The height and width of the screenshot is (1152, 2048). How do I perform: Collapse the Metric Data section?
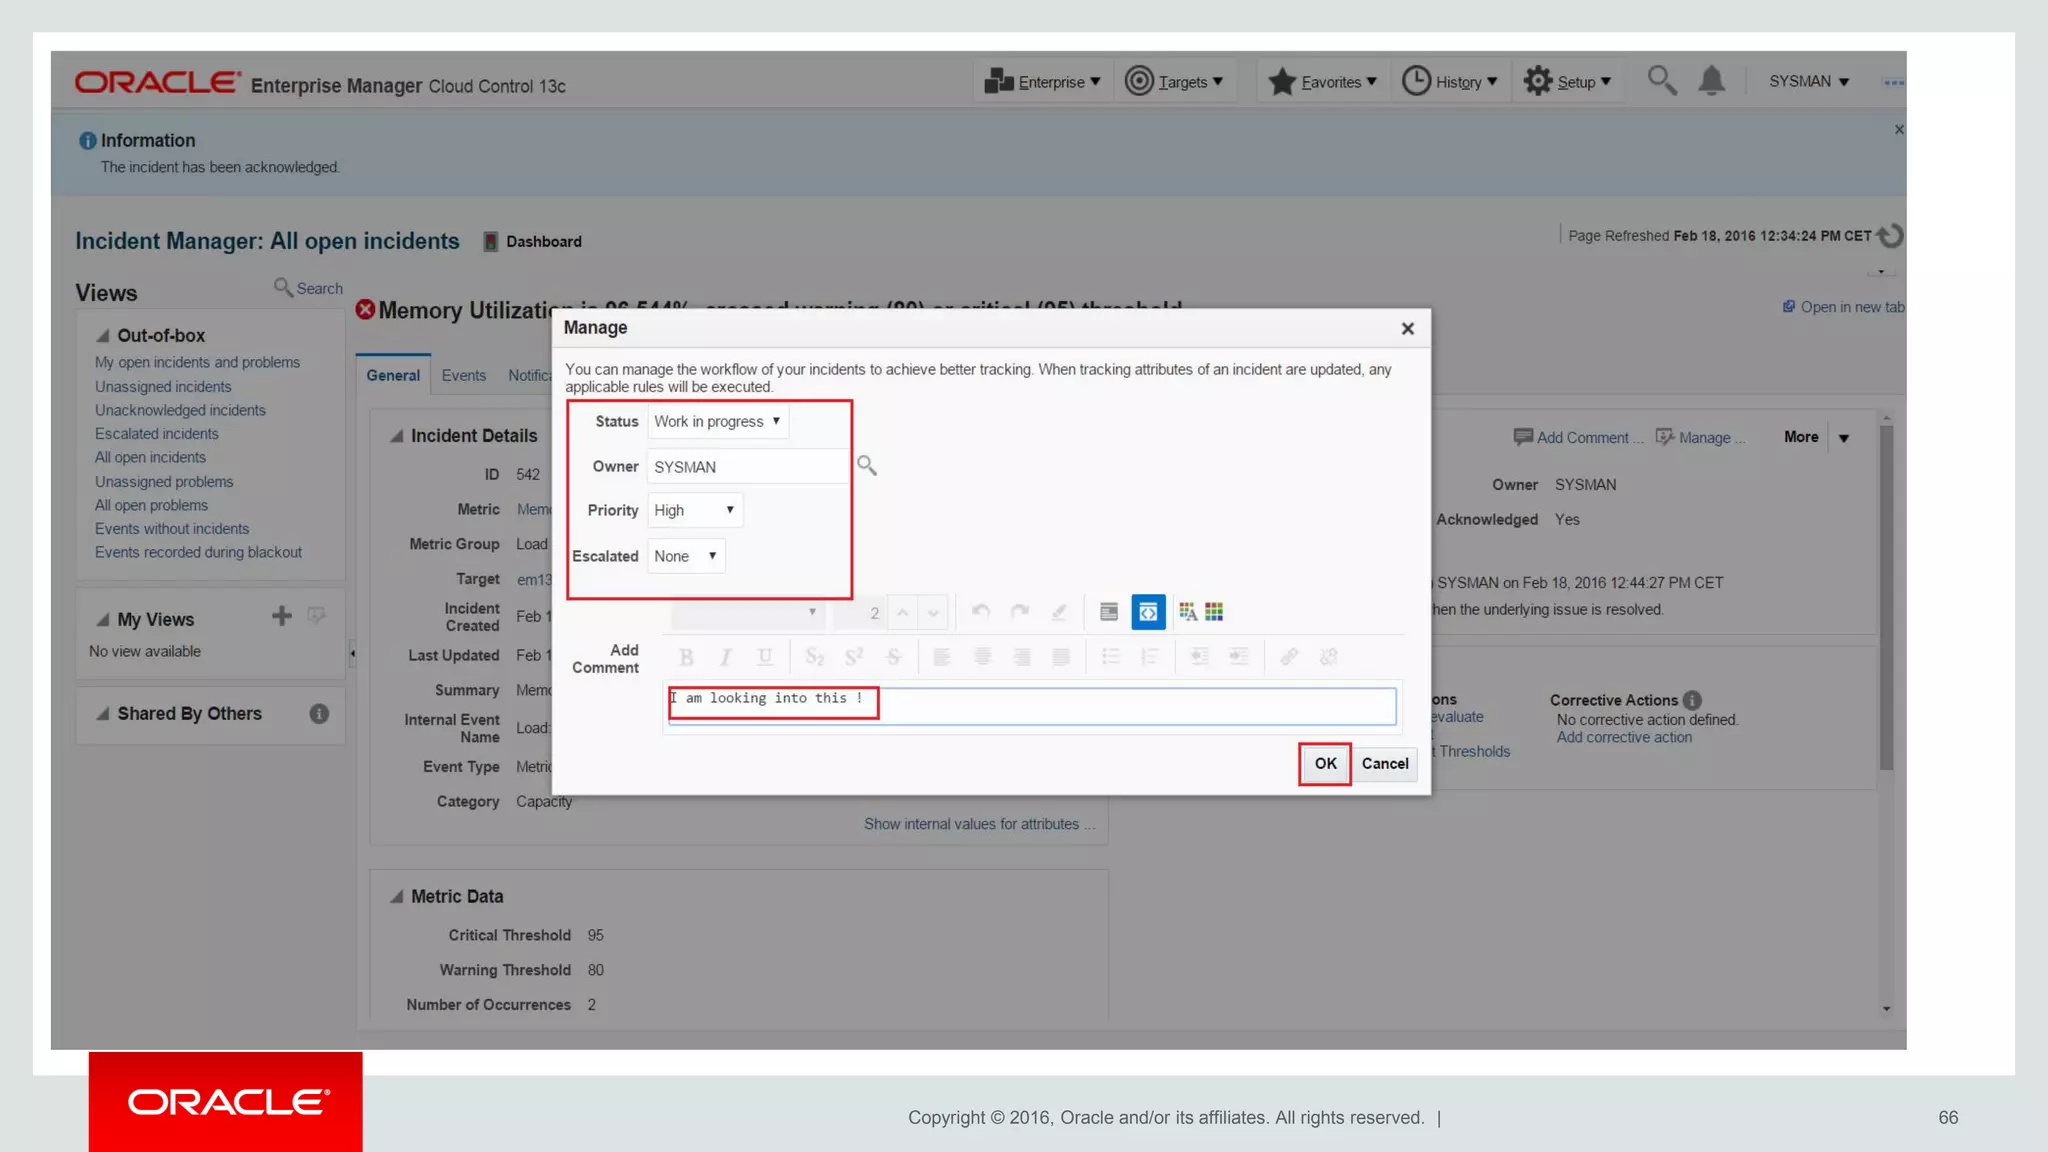tap(397, 897)
